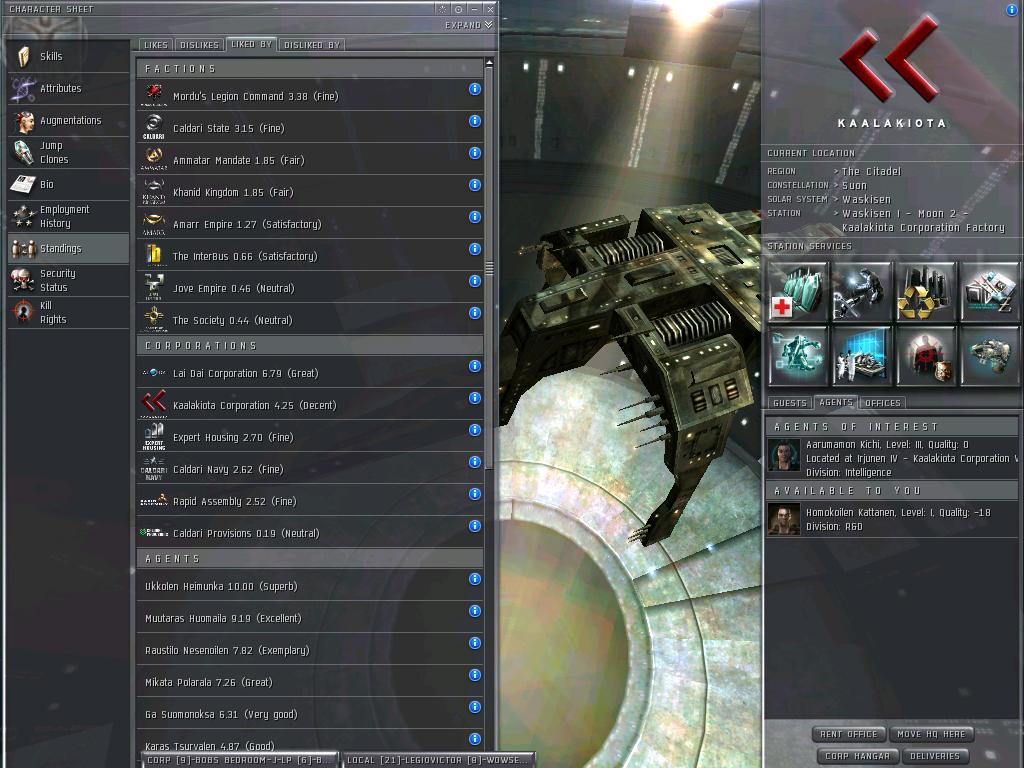Open the ship insurance station service
The height and width of the screenshot is (768, 1024).
click(x=989, y=356)
